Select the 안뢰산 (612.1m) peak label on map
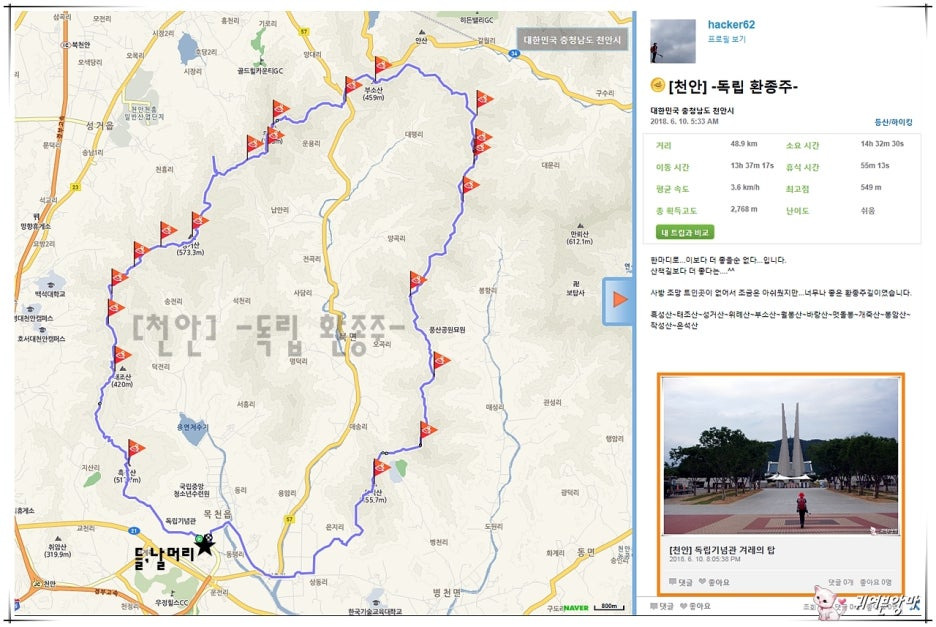This screenshot has height=627, width=936. pyautogui.click(x=579, y=238)
